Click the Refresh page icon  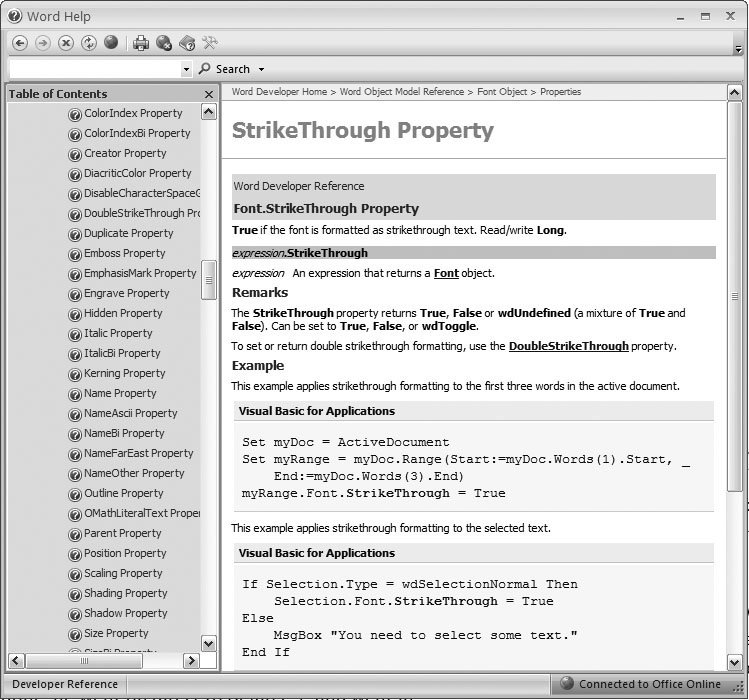tap(88, 43)
